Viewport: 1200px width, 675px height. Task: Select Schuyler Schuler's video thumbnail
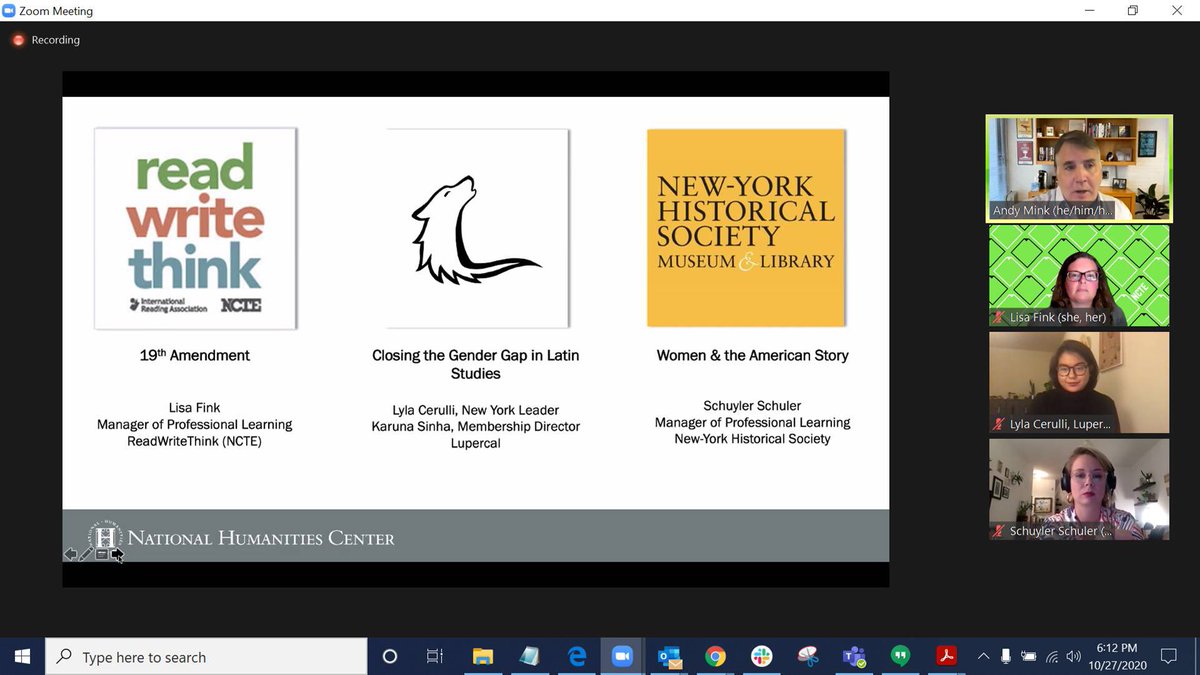tap(1079, 490)
